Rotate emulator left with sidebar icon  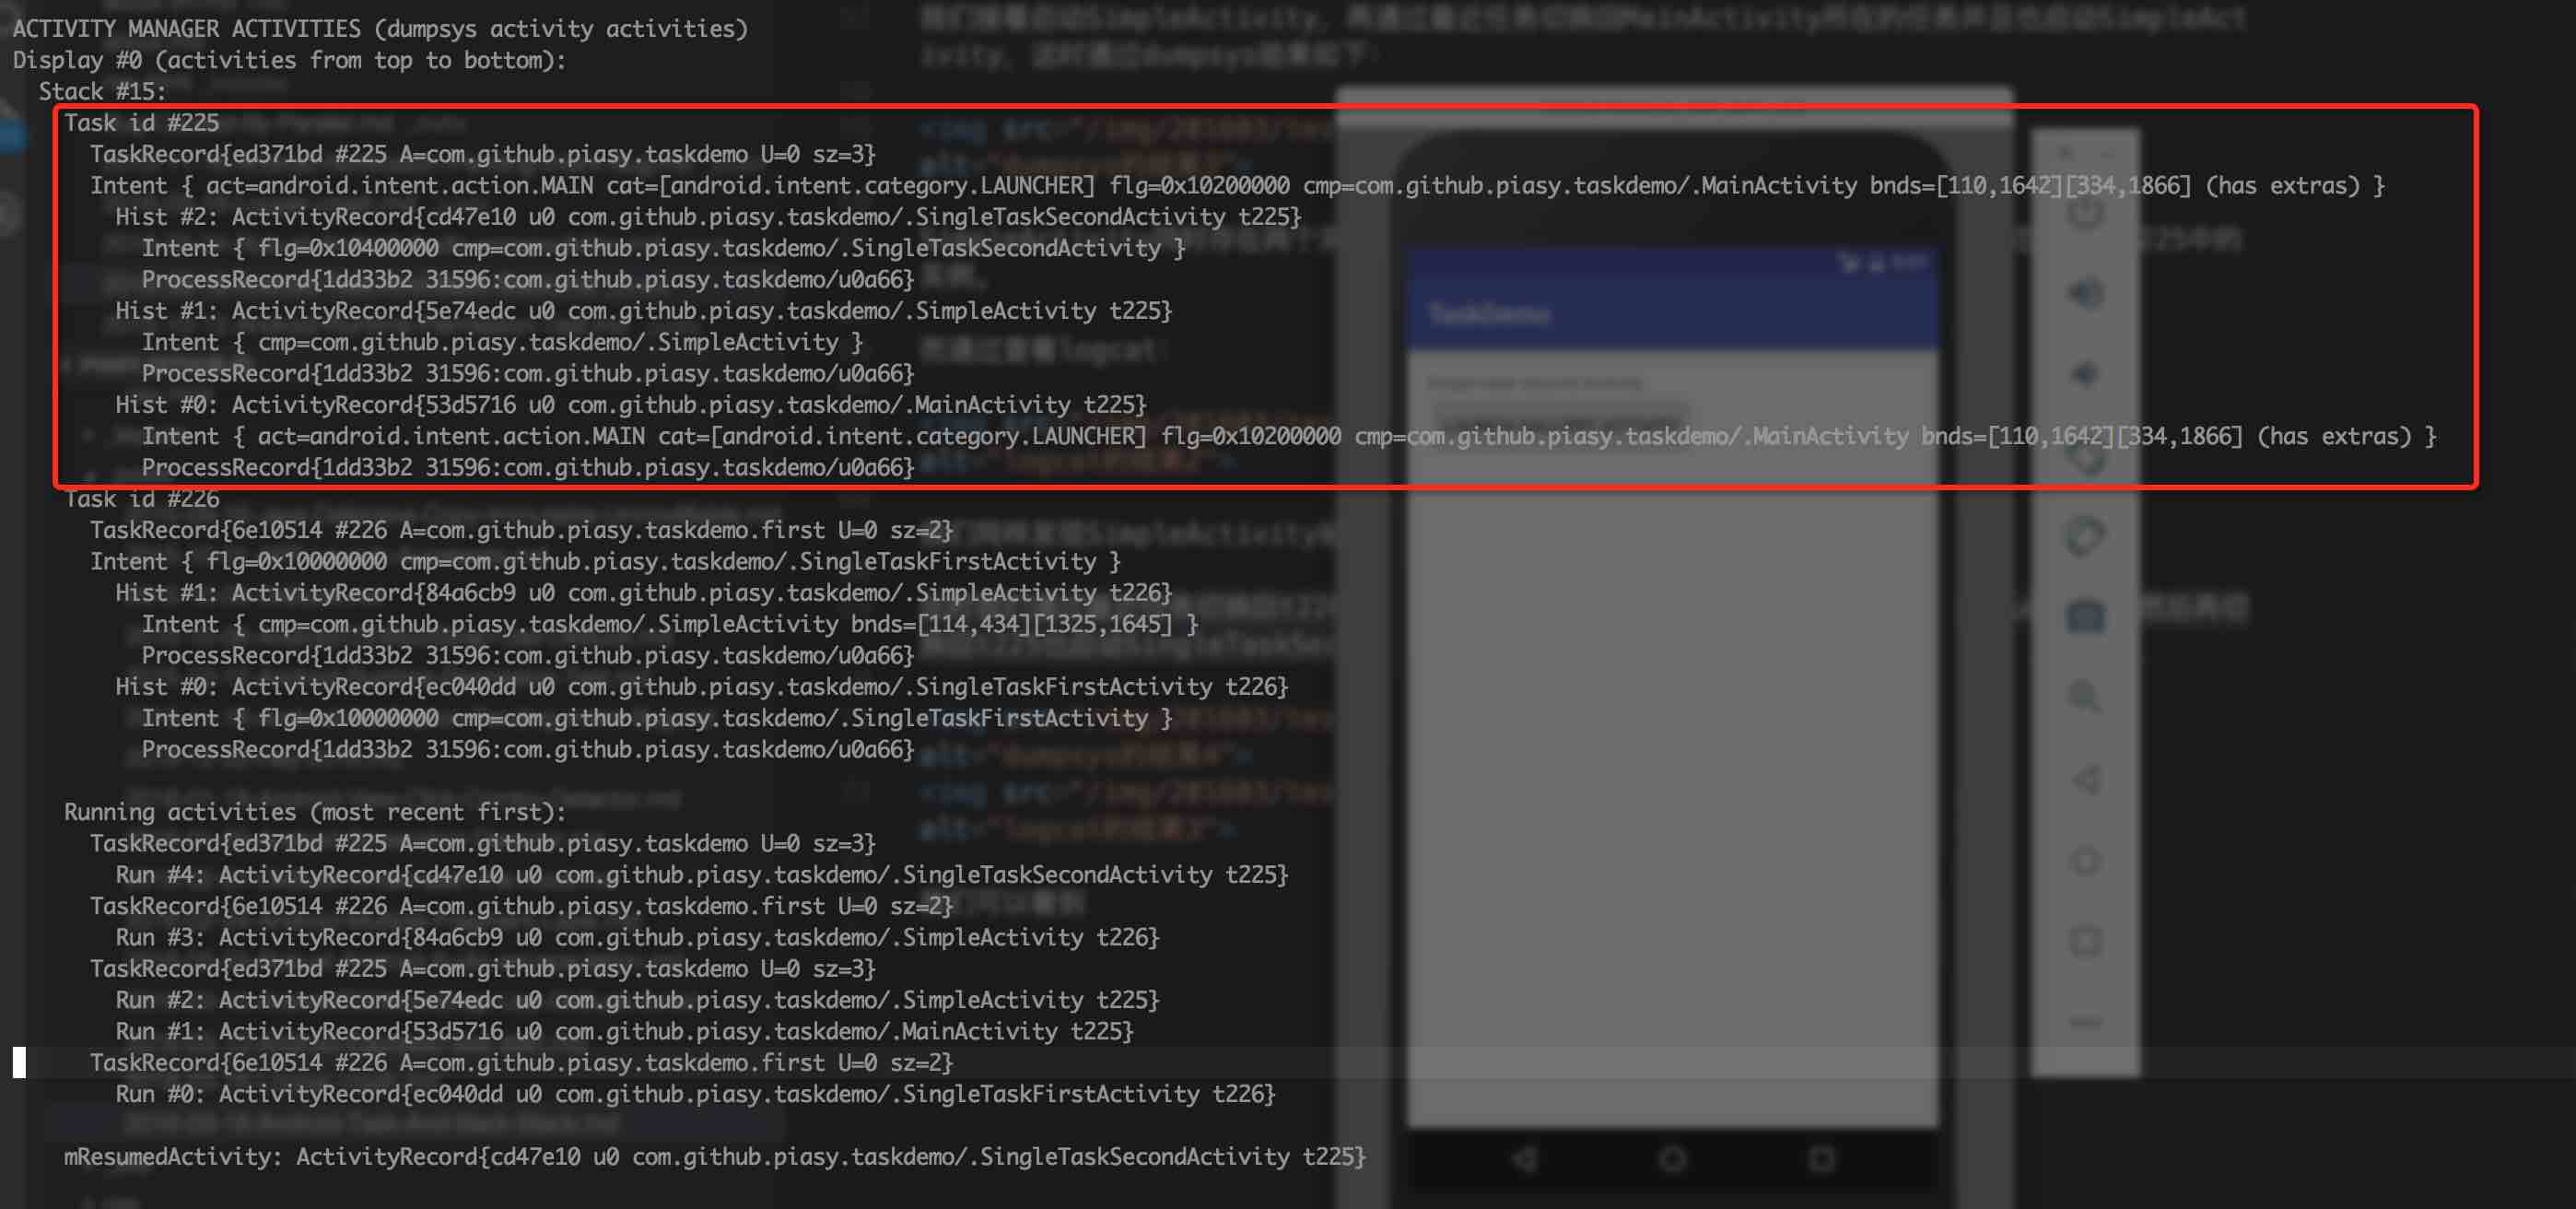click(x=2084, y=456)
